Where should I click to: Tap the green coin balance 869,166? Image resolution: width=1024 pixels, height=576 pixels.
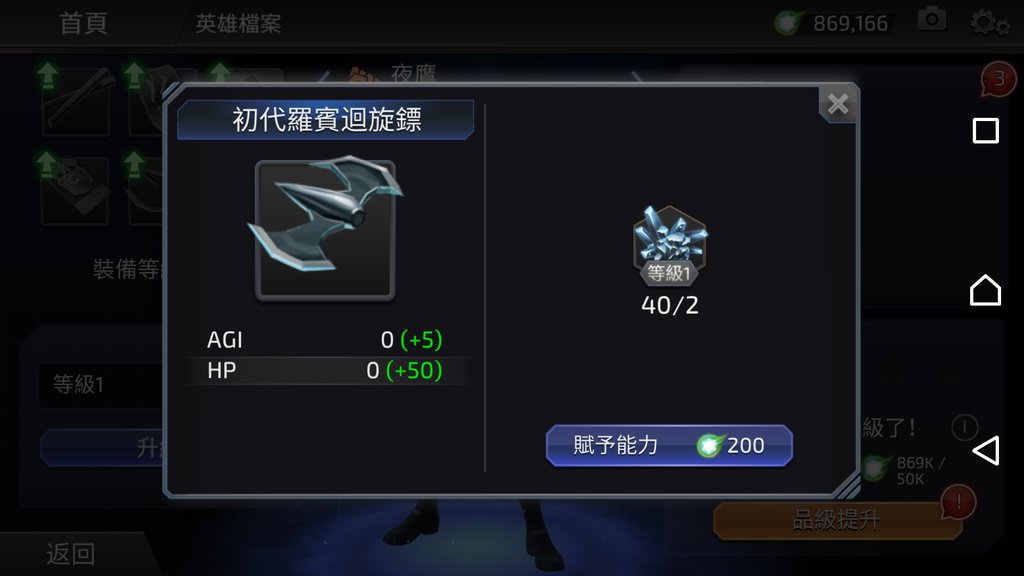832,24
